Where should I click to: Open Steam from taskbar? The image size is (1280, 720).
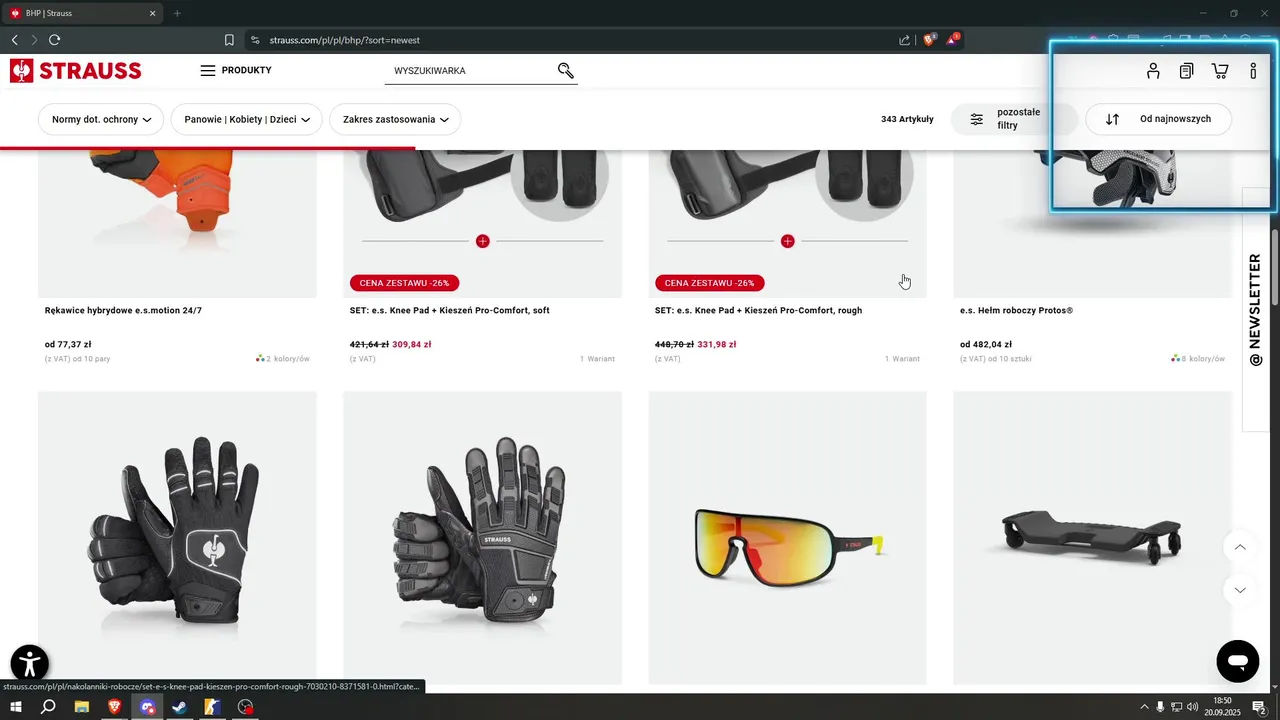[x=179, y=707]
